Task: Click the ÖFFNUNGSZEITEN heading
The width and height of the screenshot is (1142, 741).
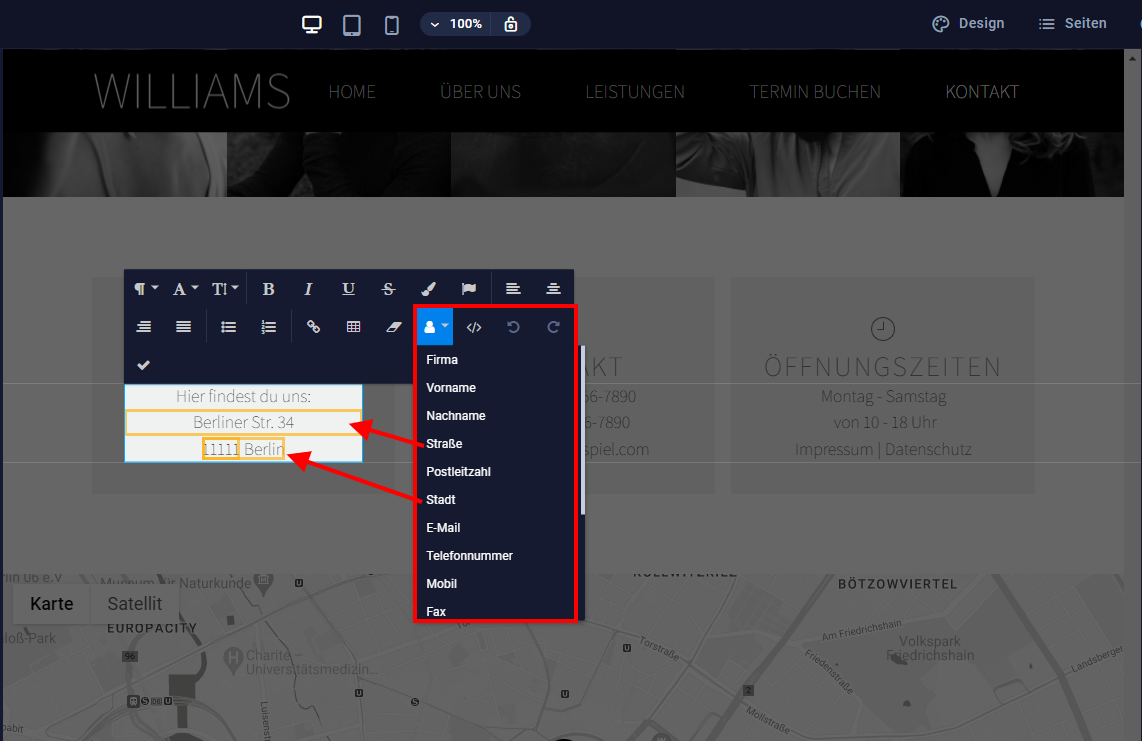Action: pos(883,366)
